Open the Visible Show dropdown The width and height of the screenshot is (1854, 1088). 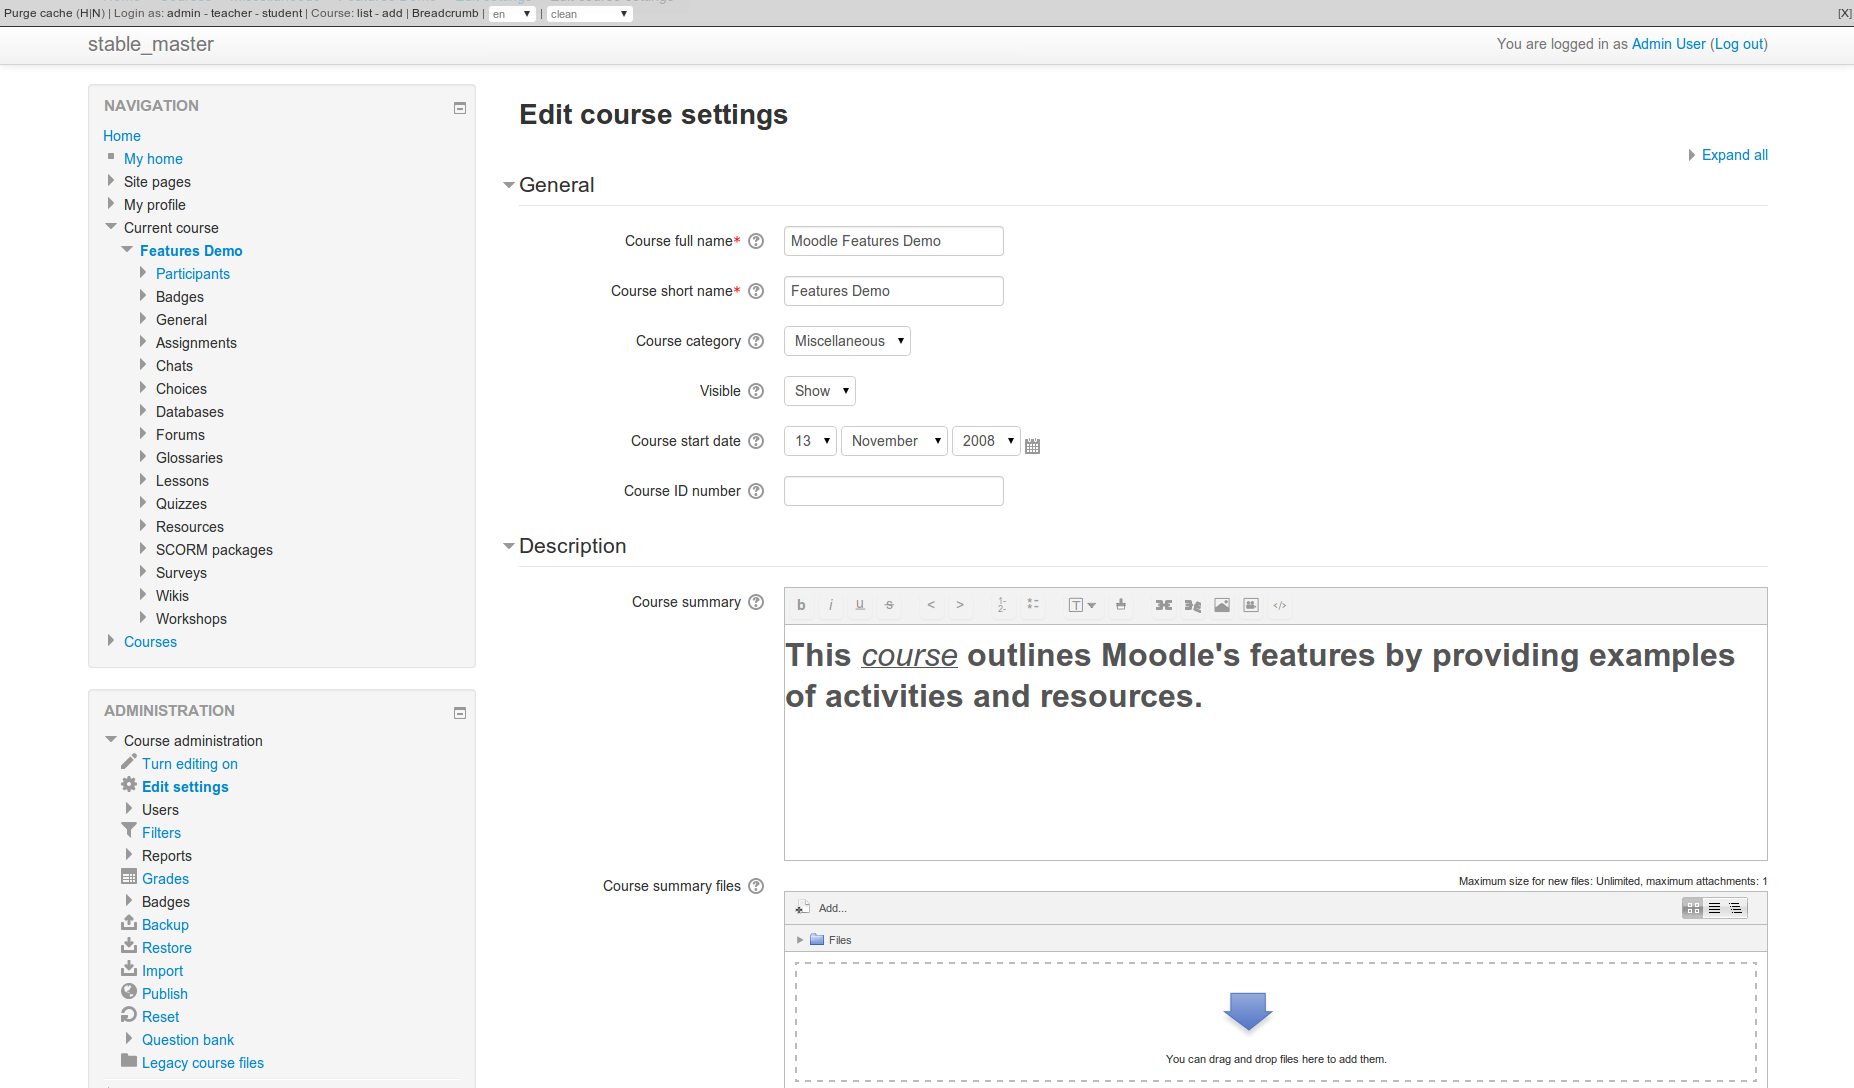point(820,391)
